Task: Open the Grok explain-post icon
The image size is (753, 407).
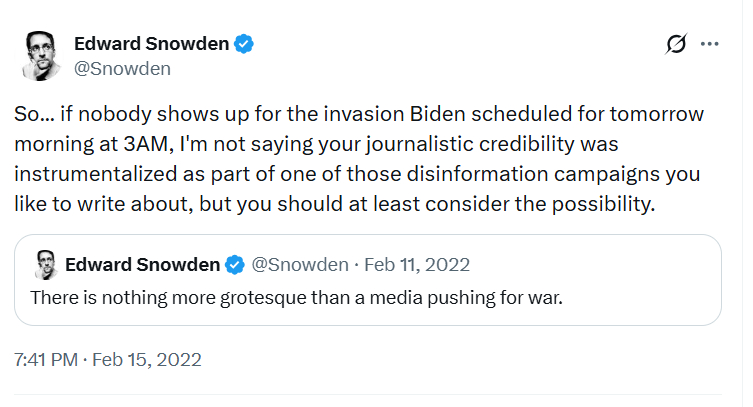Action: [677, 44]
